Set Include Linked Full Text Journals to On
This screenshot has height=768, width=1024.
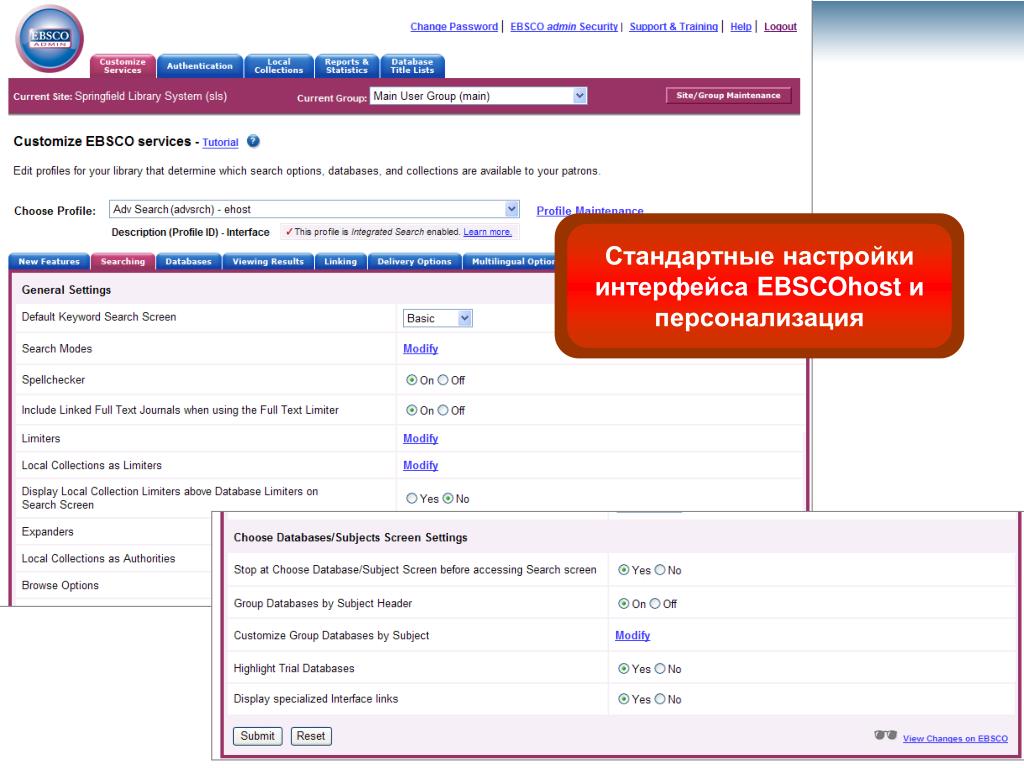pyautogui.click(x=411, y=410)
